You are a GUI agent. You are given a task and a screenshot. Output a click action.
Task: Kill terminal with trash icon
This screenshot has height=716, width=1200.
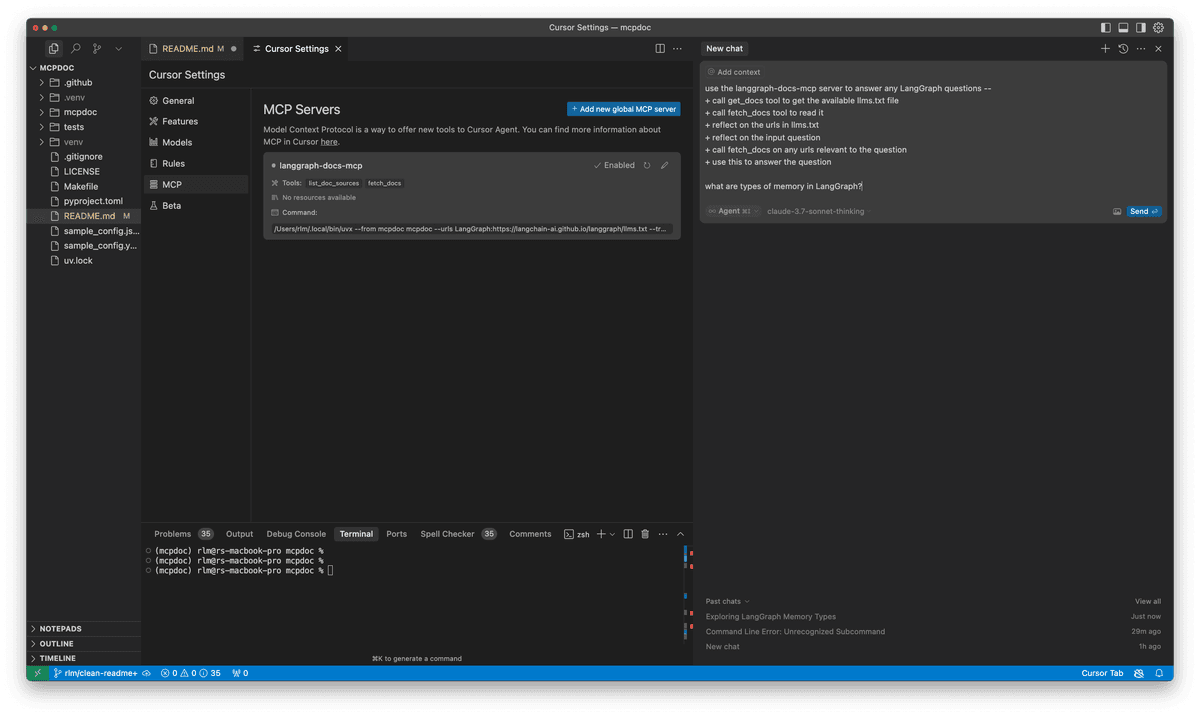coord(645,534)
